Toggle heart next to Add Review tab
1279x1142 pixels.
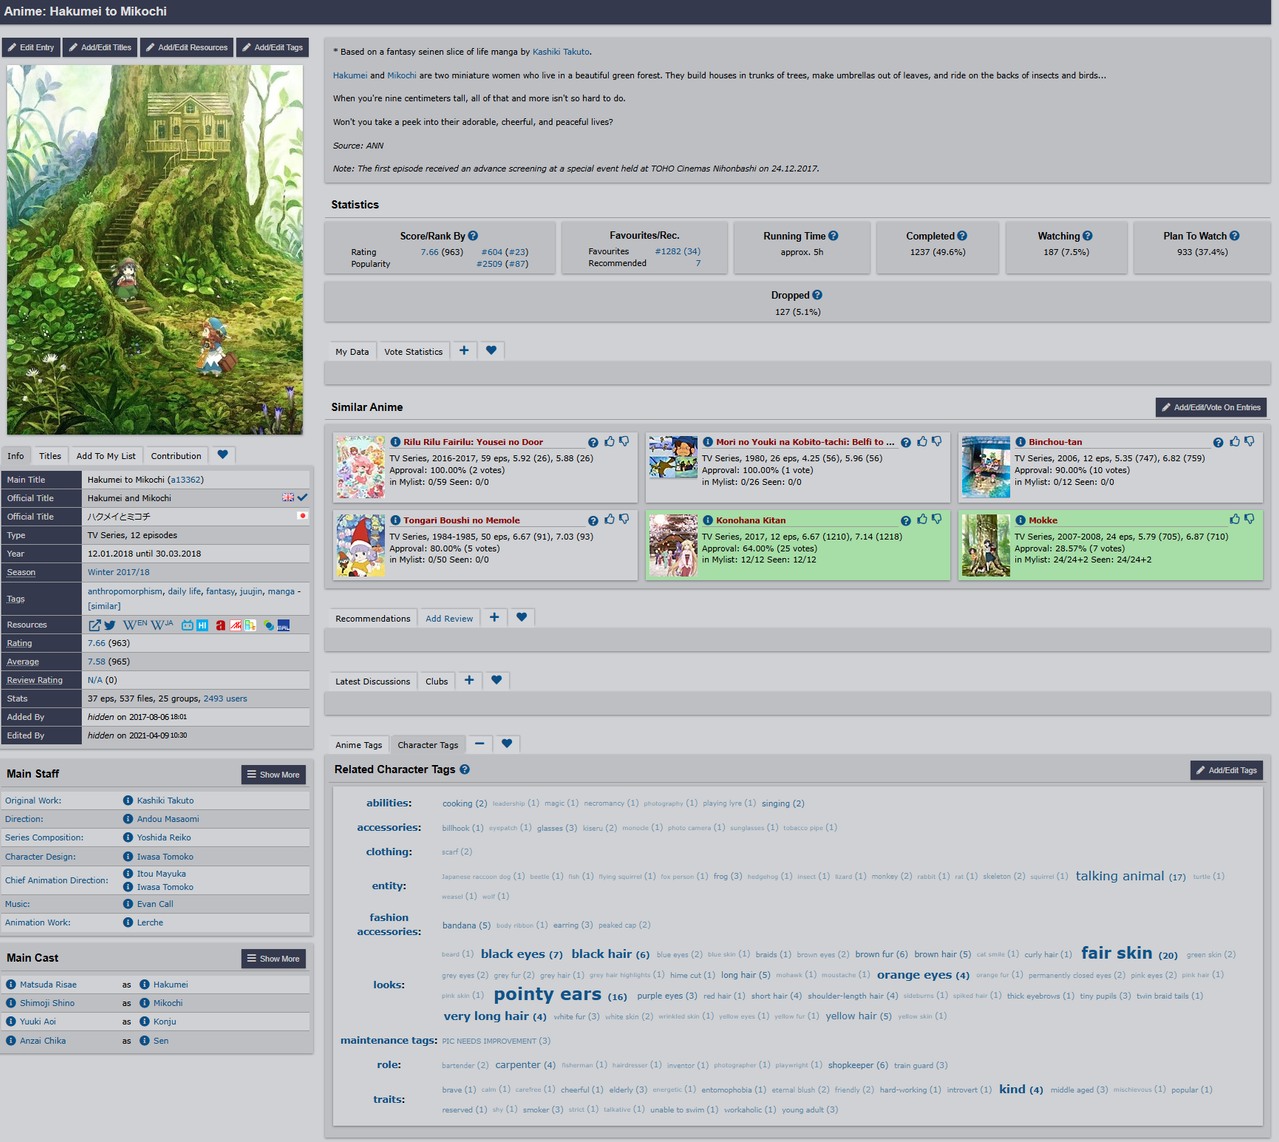click(522, 617)
